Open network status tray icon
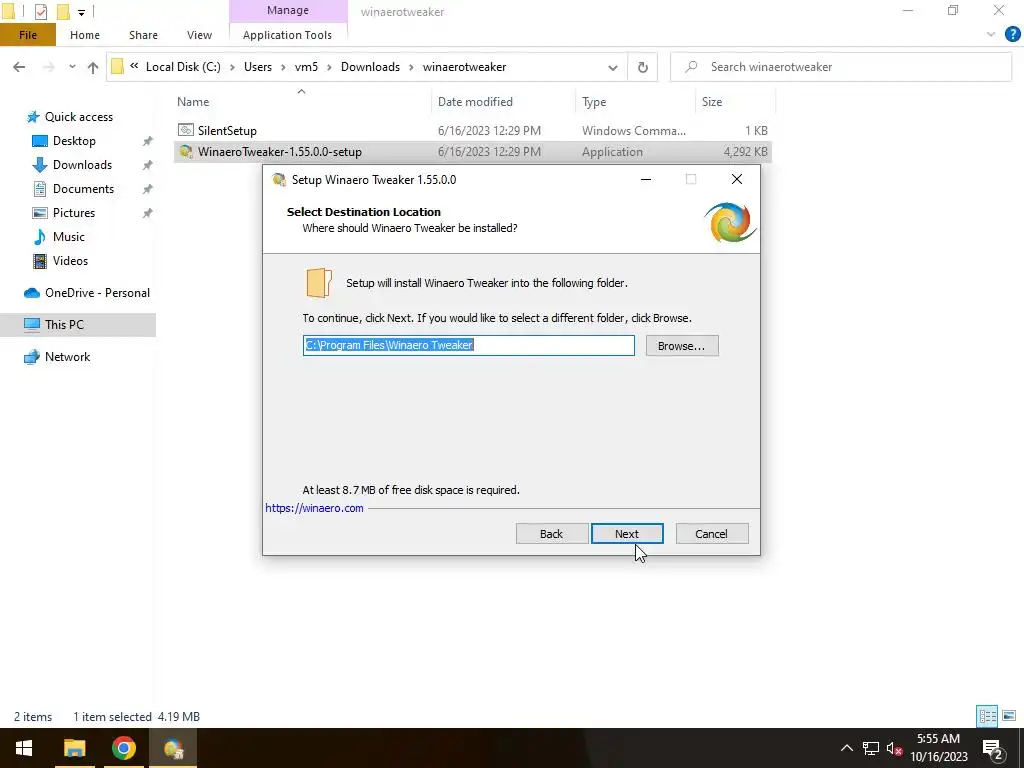 tap(871, 748)
